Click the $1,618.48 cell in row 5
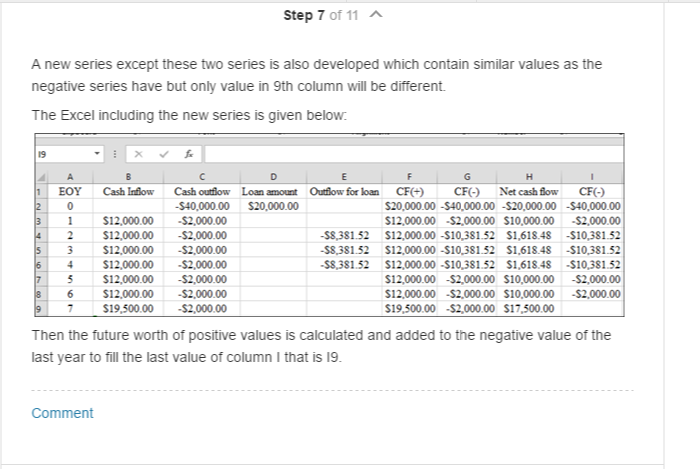The width and height of the screenshot is (700, 469). pos(529,250)
